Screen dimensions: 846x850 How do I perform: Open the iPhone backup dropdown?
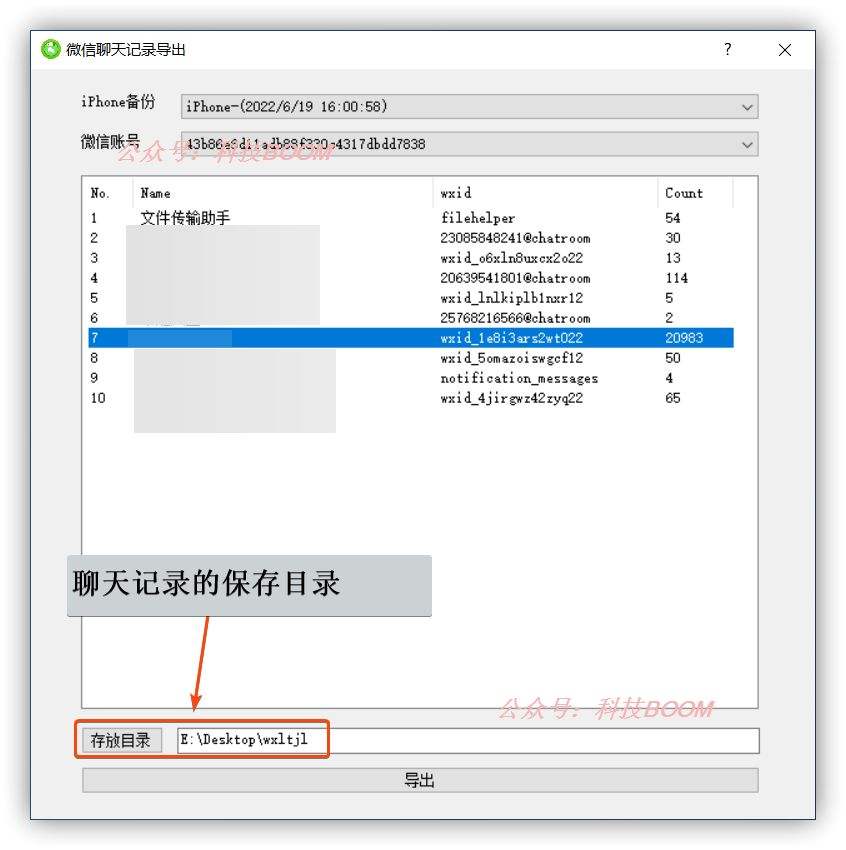coord(469,106)
